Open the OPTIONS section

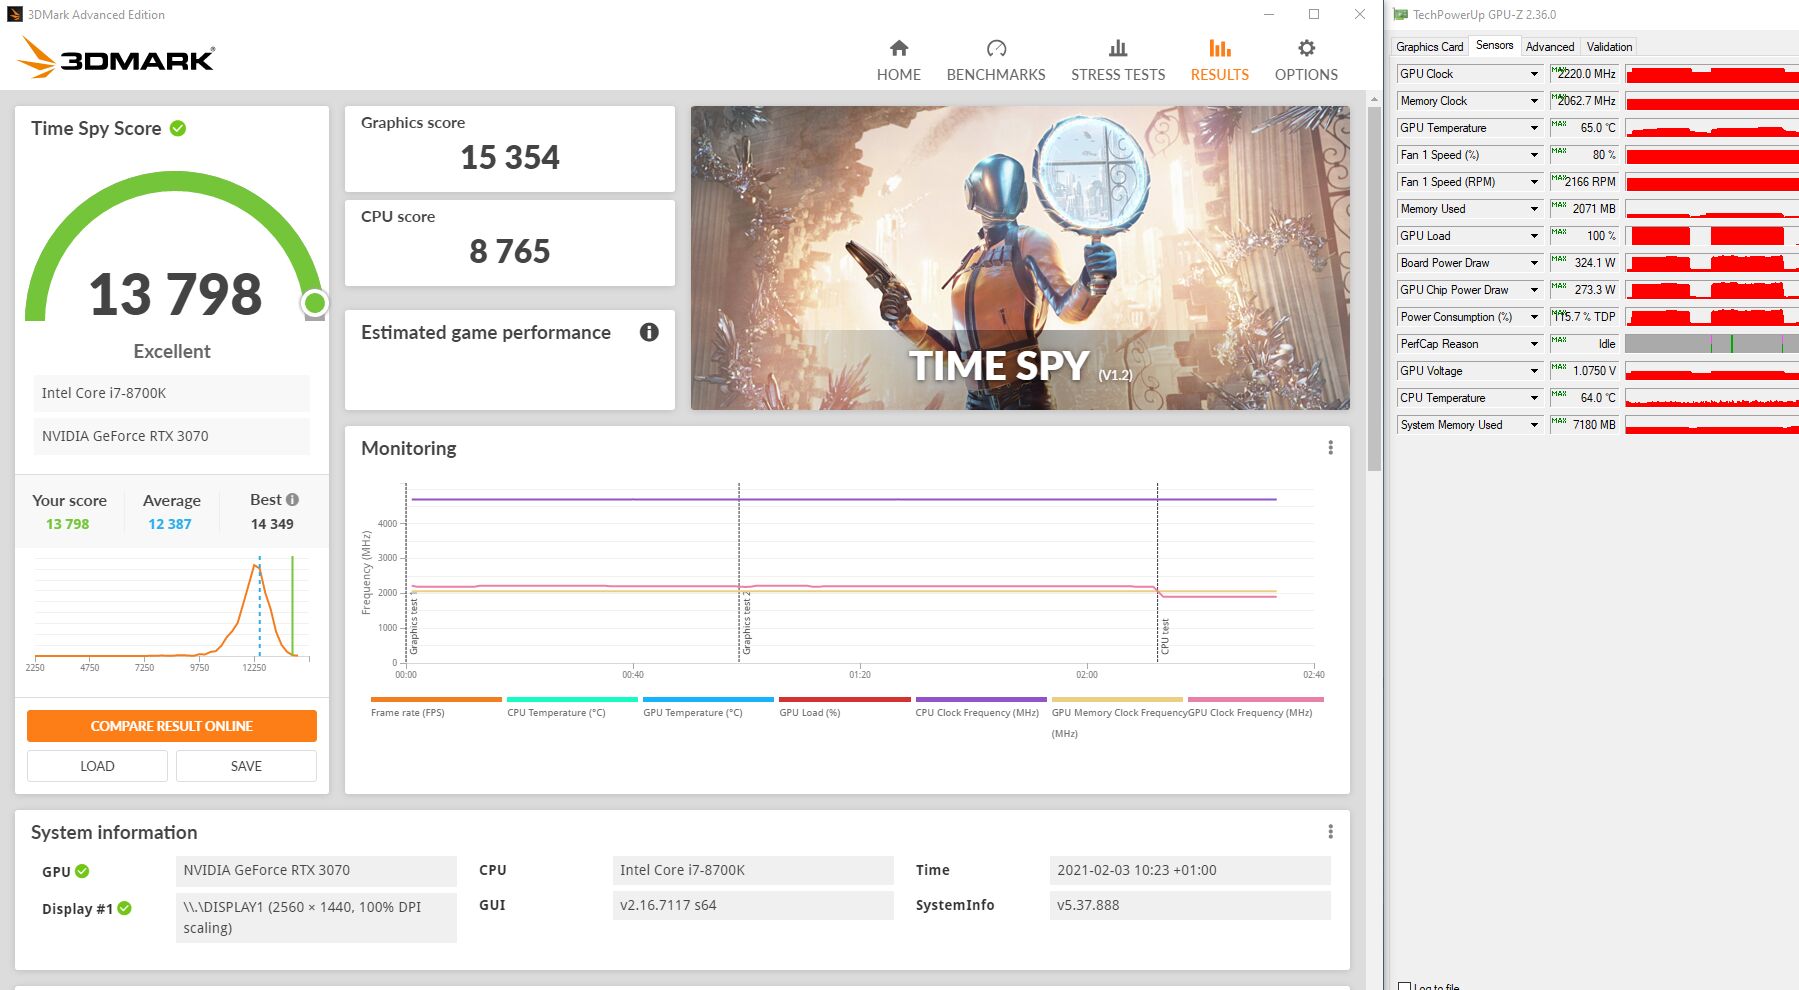click(x=1306, y=60)
